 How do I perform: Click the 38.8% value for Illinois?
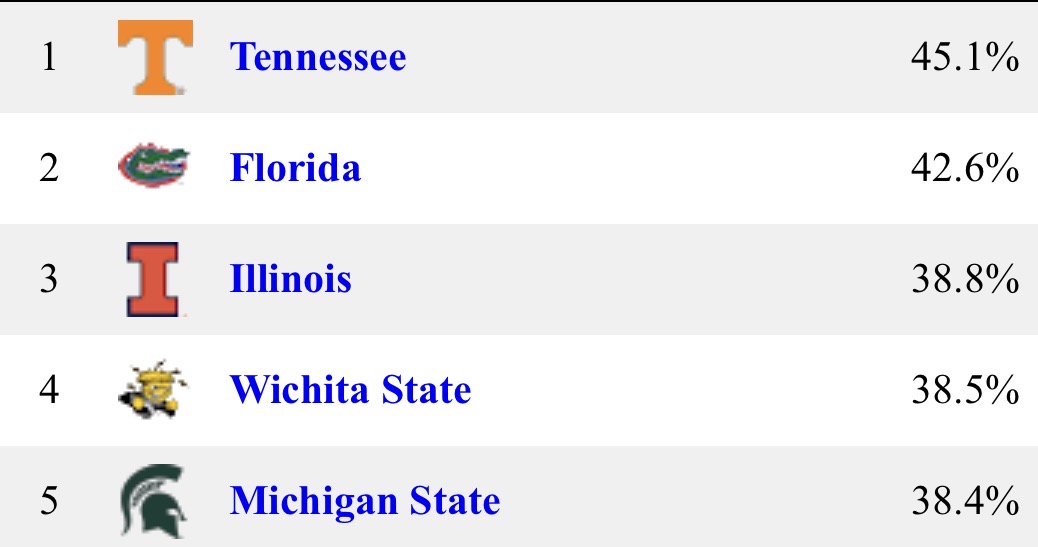[963, 280]
